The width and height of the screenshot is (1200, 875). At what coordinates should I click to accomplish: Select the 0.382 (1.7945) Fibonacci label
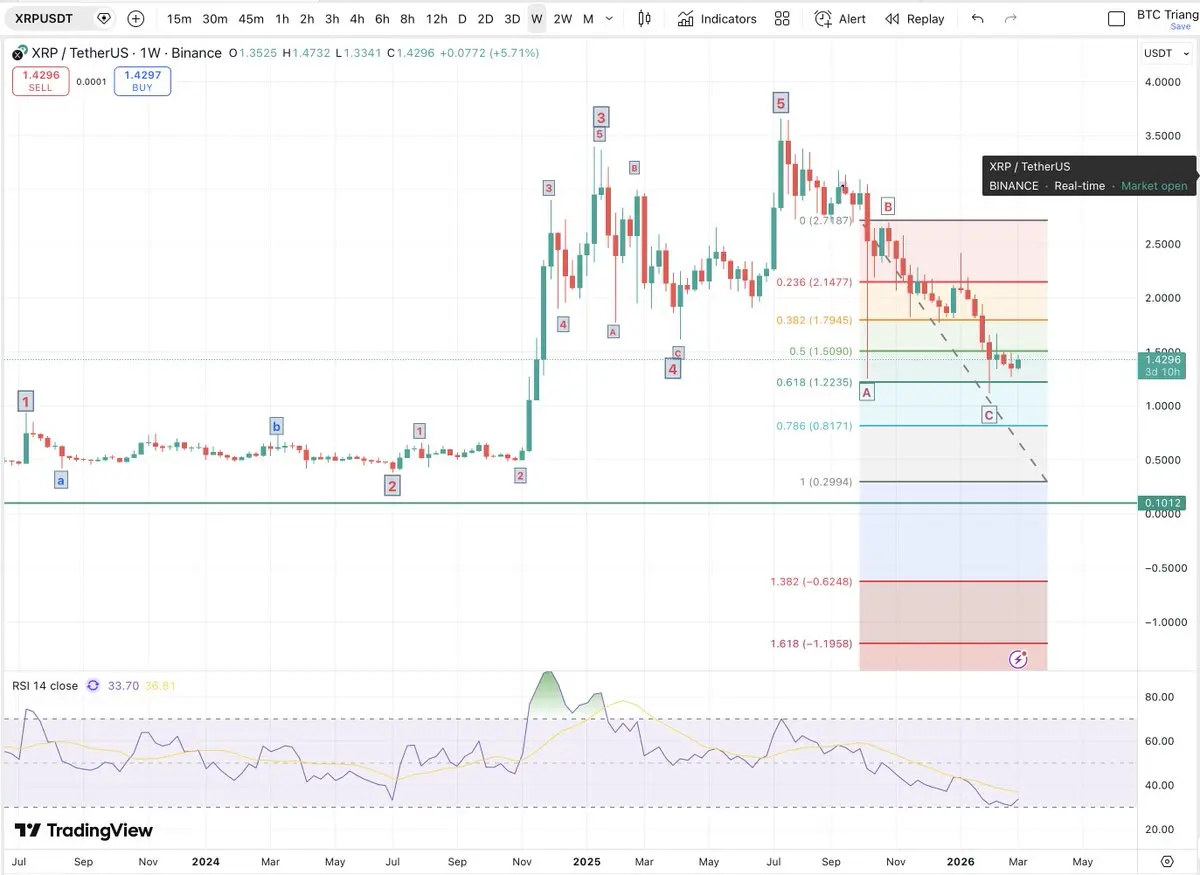tap(814, 320)
